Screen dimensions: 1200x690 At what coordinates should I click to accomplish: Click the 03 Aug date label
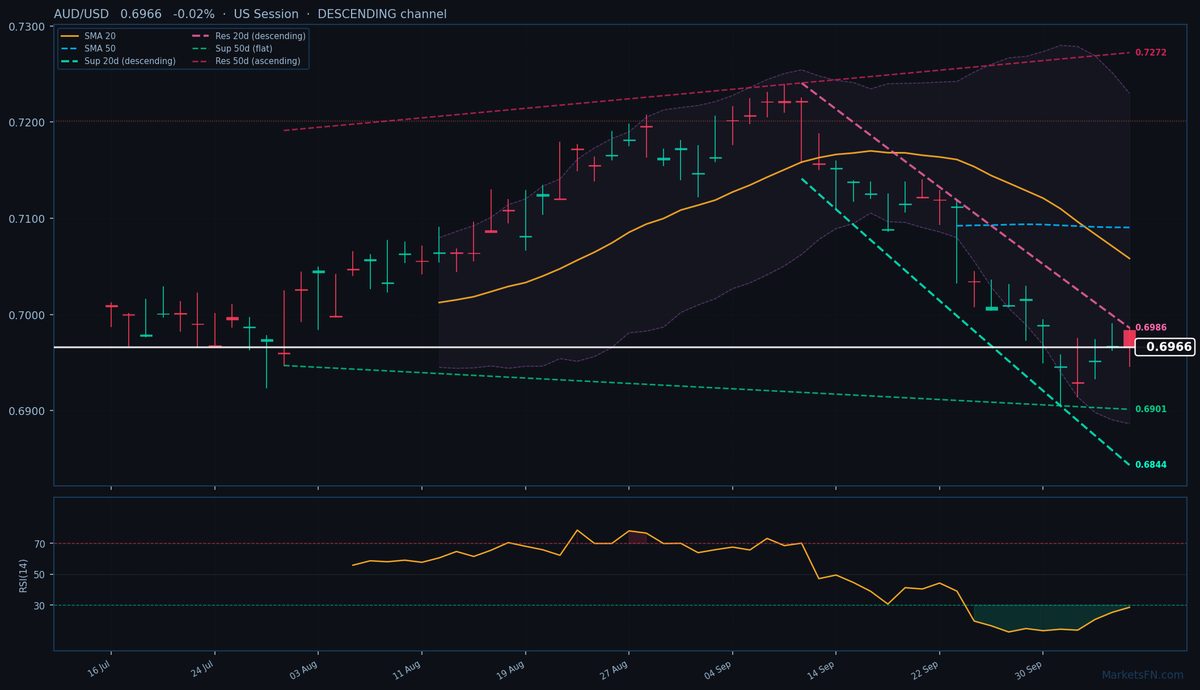click(x=305, y=669)
